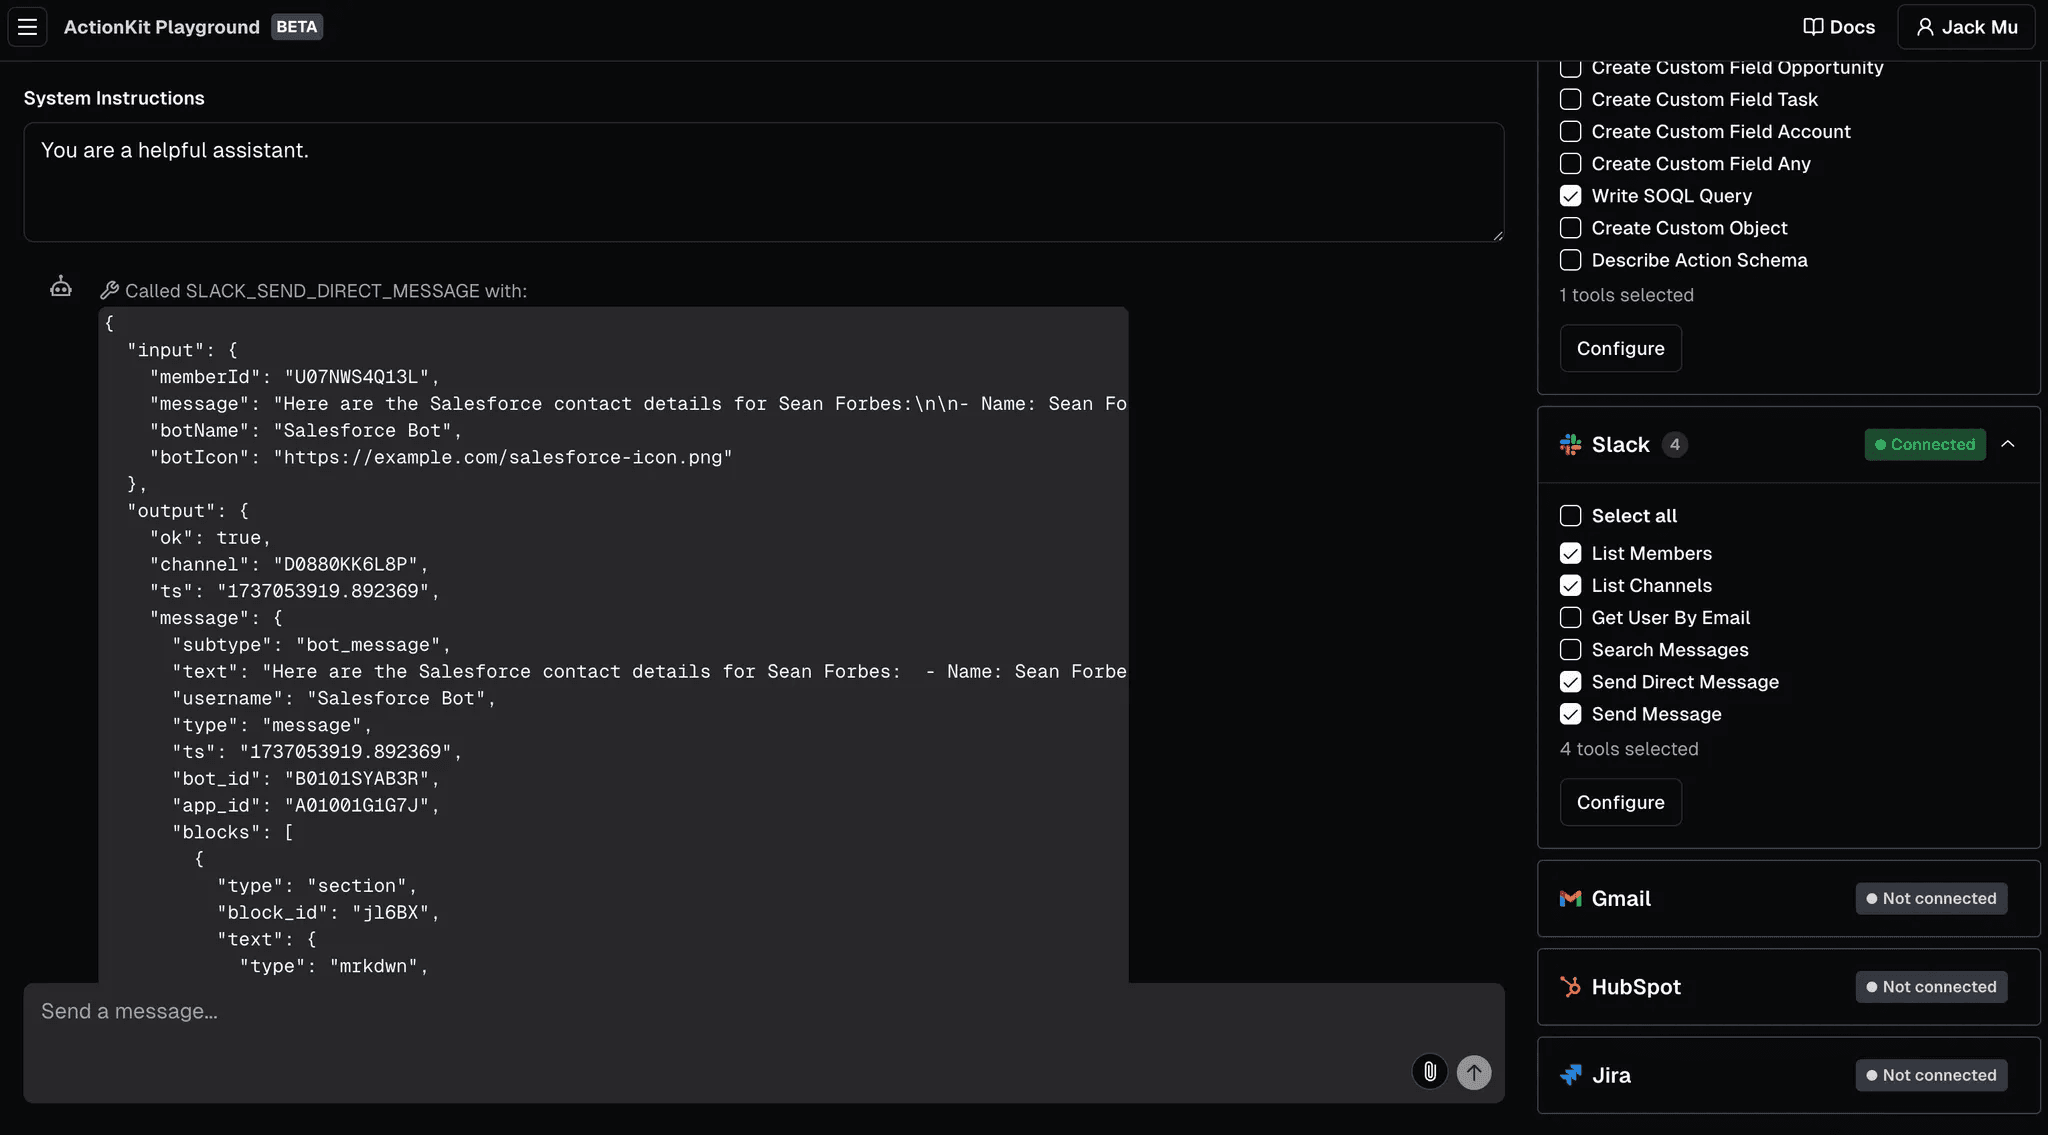Image resolution: width=2048 pixels, height=1135 pixels.
Task: Click the Jira logo icon
Action: click(1570, 1075)
